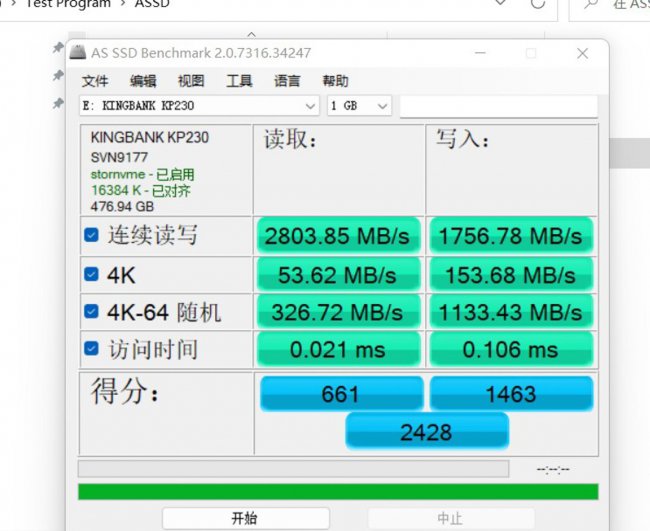Image resolution: width=650 pixels, height=531 pixels.
Task: Click the stornvme - 已启用 driver text
Action: click(143, 175)
